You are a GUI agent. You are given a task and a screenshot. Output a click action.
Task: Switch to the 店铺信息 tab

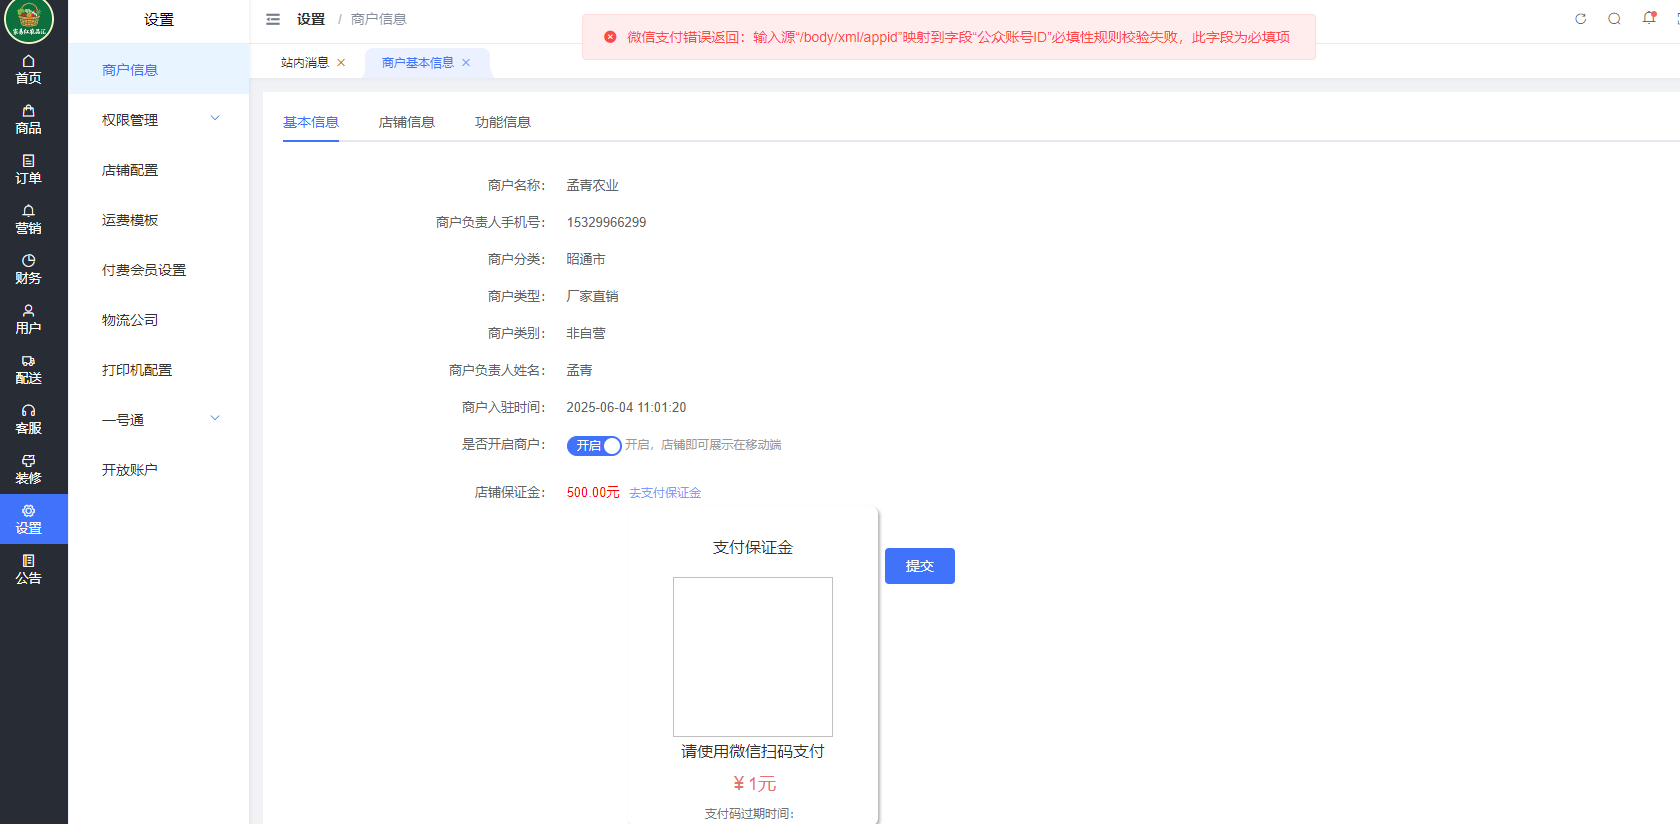tap(407, 122)
